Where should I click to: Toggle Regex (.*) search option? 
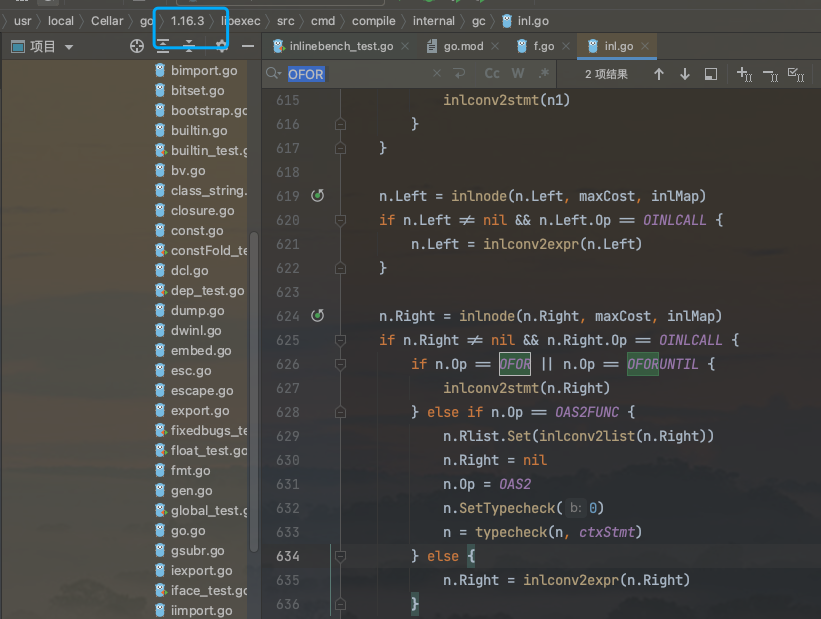[x=543, y=74]
